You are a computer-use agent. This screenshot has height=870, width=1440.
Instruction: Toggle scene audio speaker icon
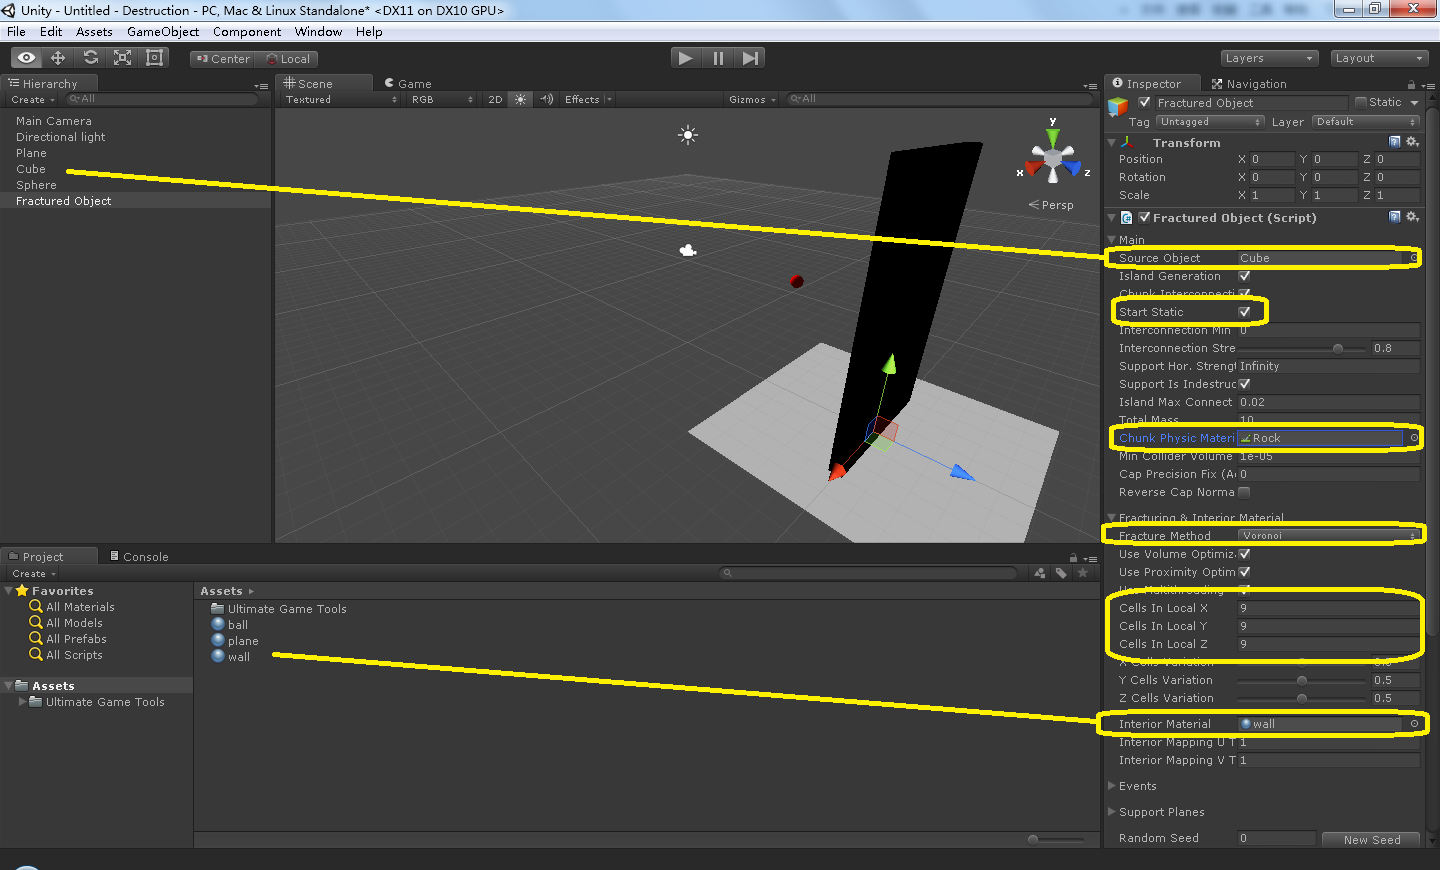546,99
